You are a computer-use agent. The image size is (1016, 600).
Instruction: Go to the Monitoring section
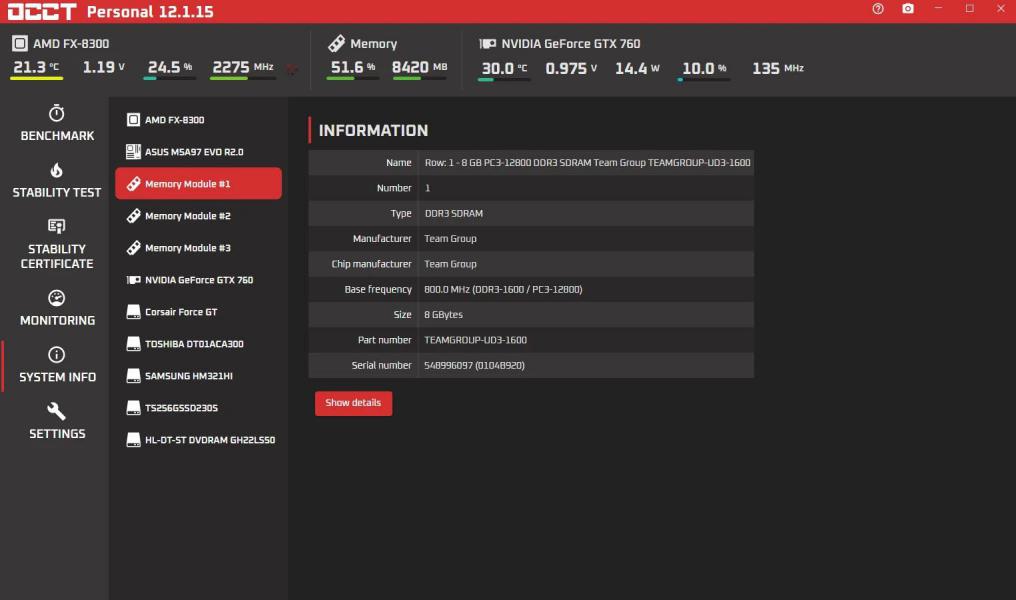[57, 308]
